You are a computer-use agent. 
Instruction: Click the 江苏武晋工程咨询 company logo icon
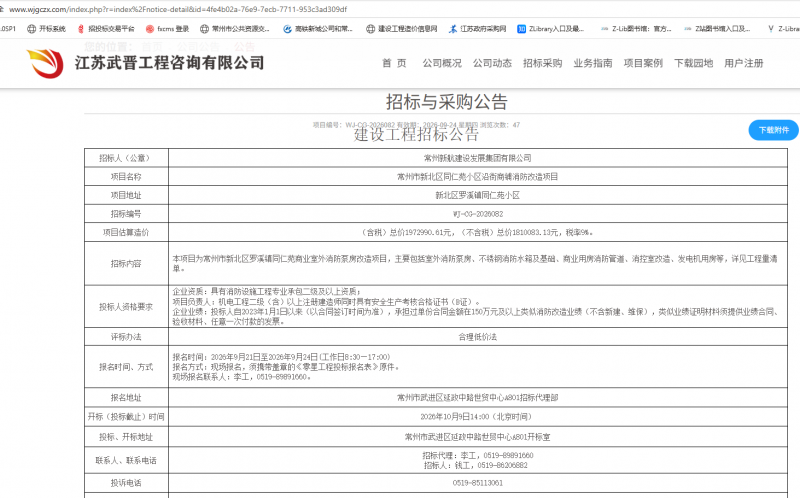(45, 63)
